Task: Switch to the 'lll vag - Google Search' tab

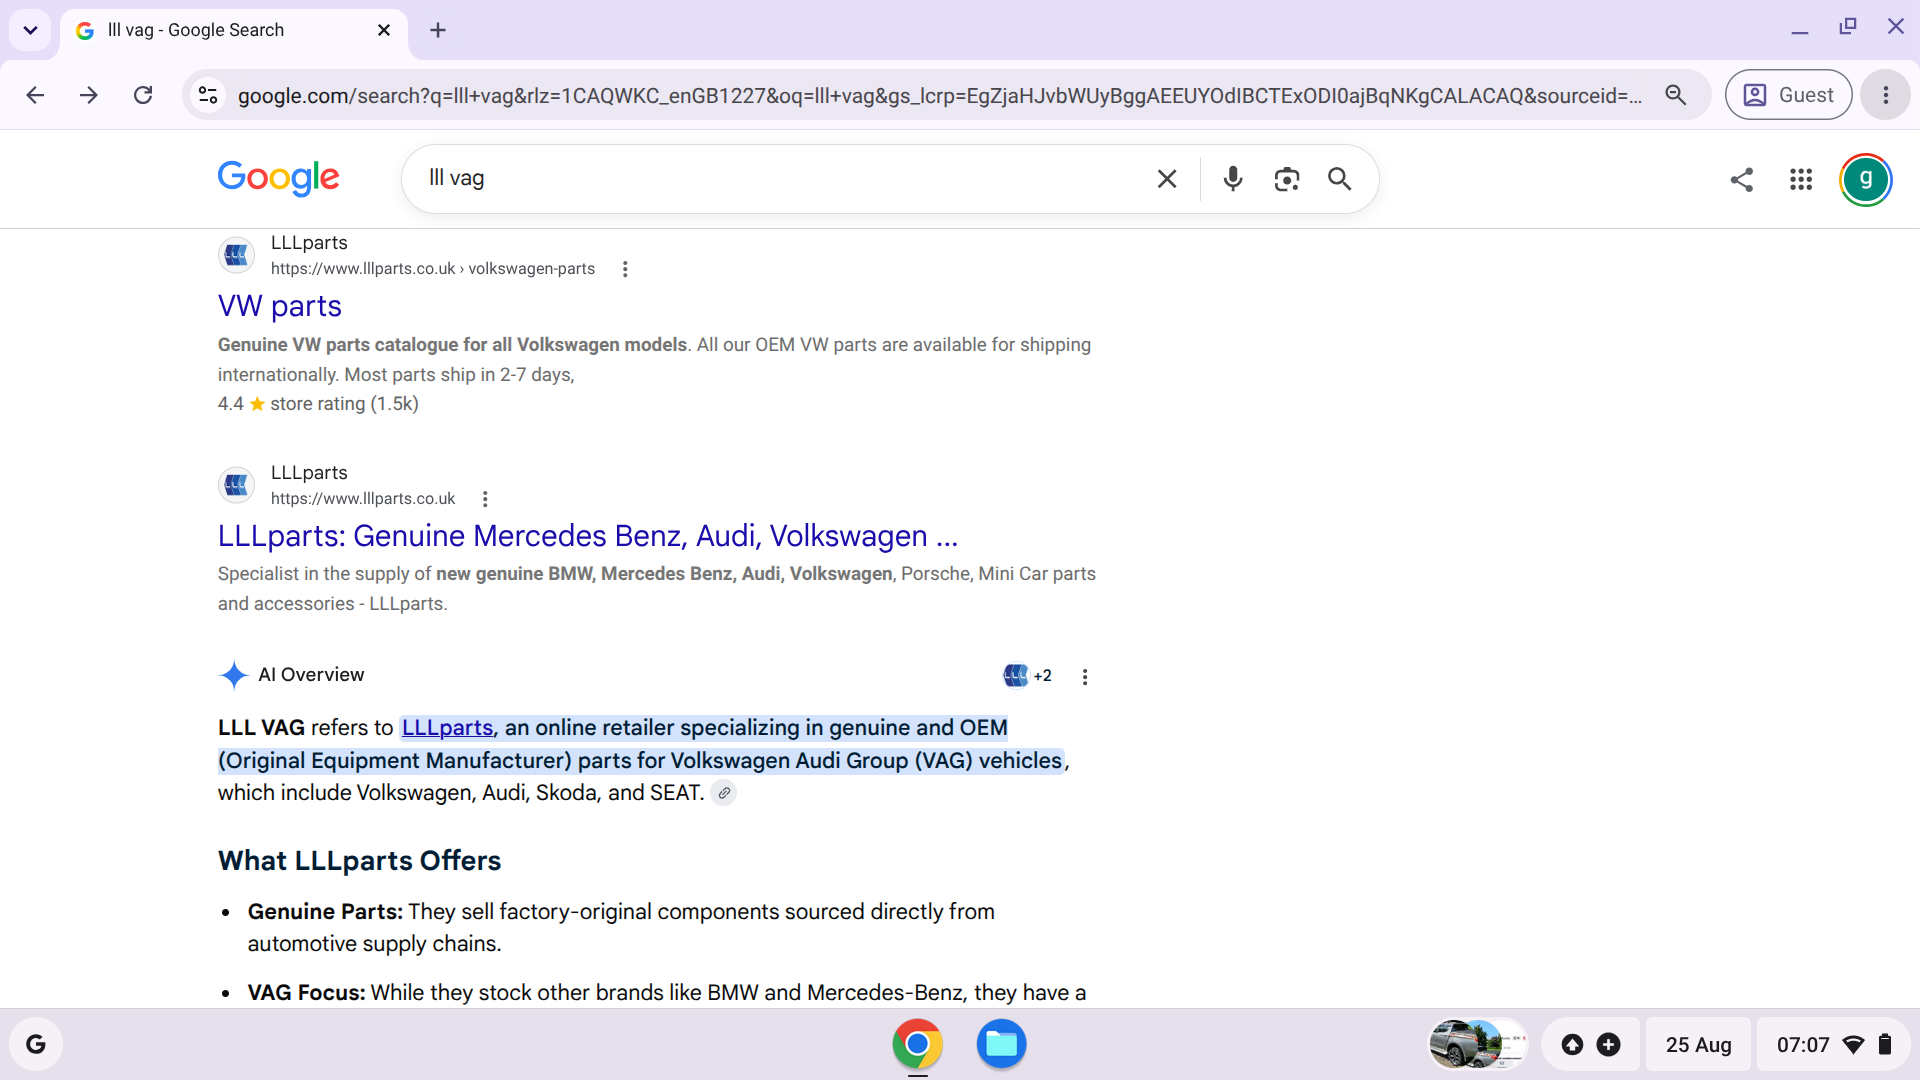Action: click(234, 30)
